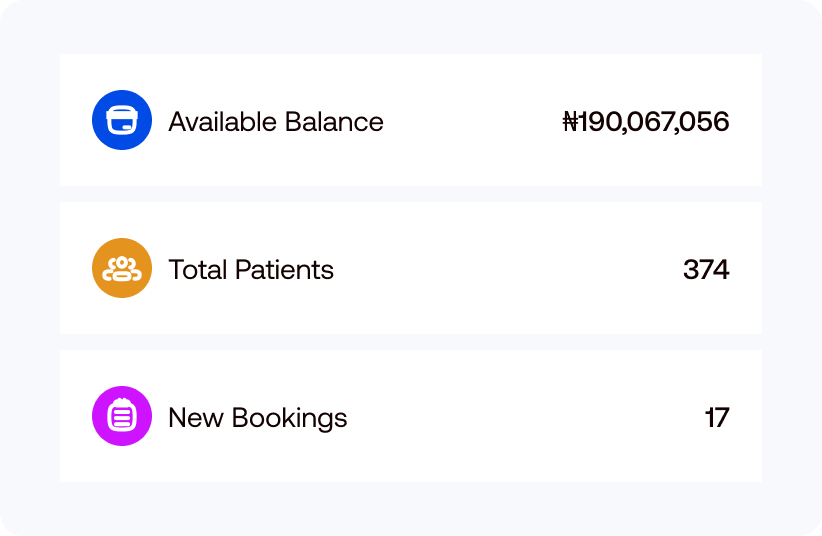Click the word Balance in first card
This screenshot has height=536, width=822.
tap(334, 122)
